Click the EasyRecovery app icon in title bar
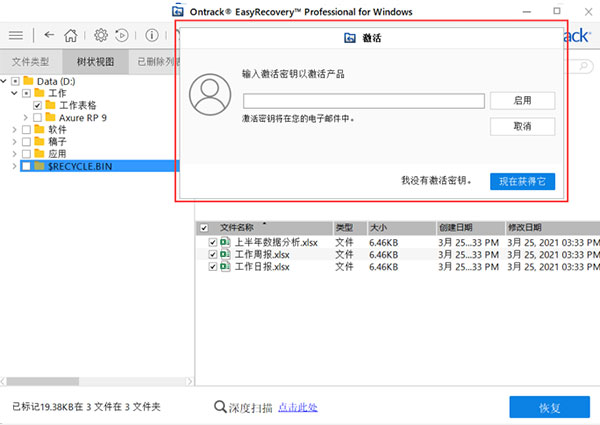 pyautogui.click(x=178, y=11)
